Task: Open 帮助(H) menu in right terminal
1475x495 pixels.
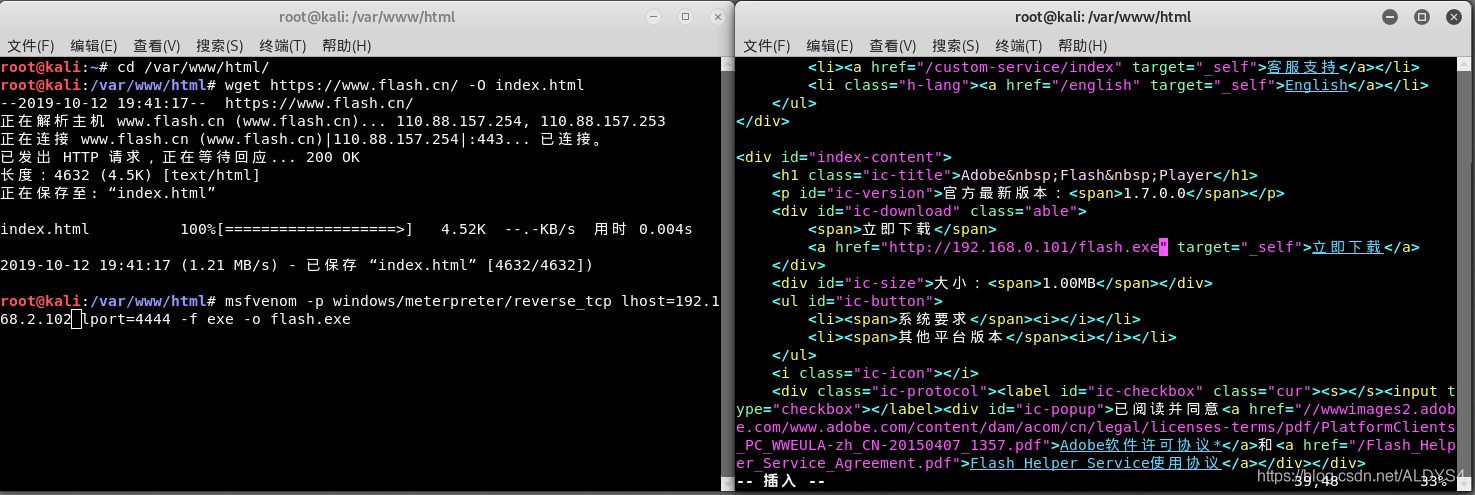Action: coord(1082,46)
